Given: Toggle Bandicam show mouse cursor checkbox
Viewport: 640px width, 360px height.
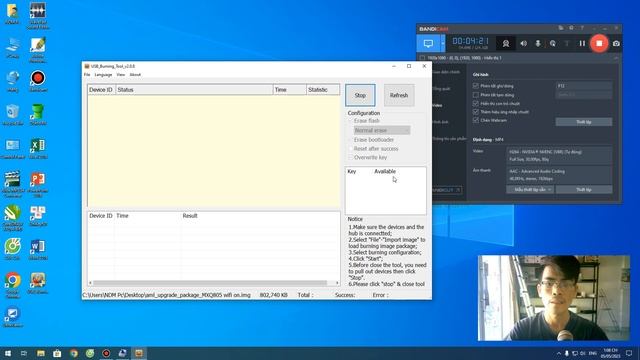Looking at the screenshot, I should click(476, 103).
